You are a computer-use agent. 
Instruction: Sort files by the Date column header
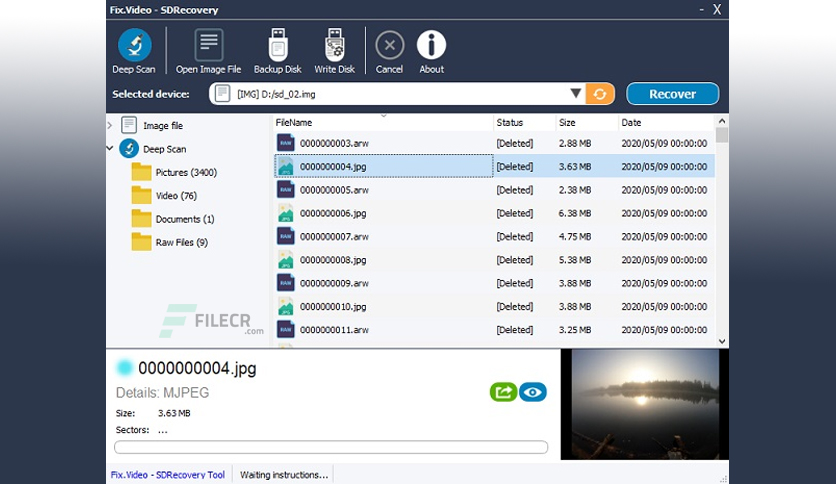(631, 123)
